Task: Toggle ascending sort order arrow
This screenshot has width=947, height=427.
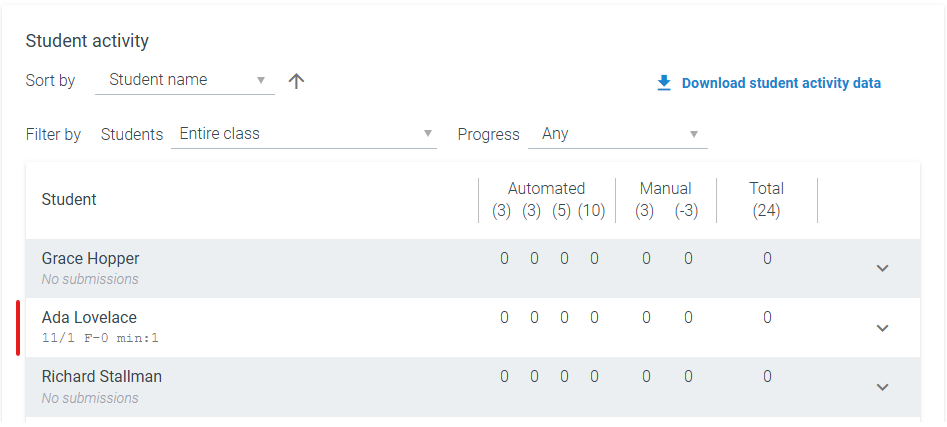Action: 296,82
